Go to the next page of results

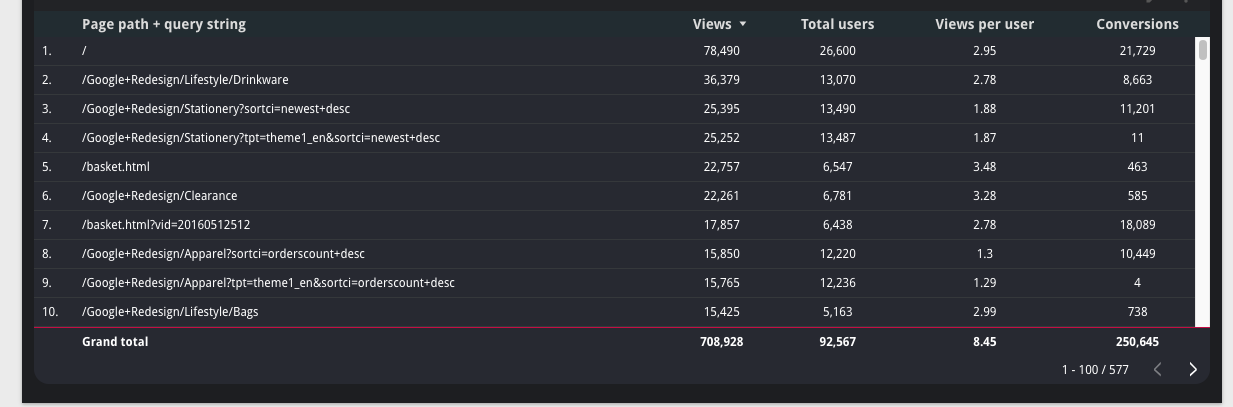[1192, 369]
